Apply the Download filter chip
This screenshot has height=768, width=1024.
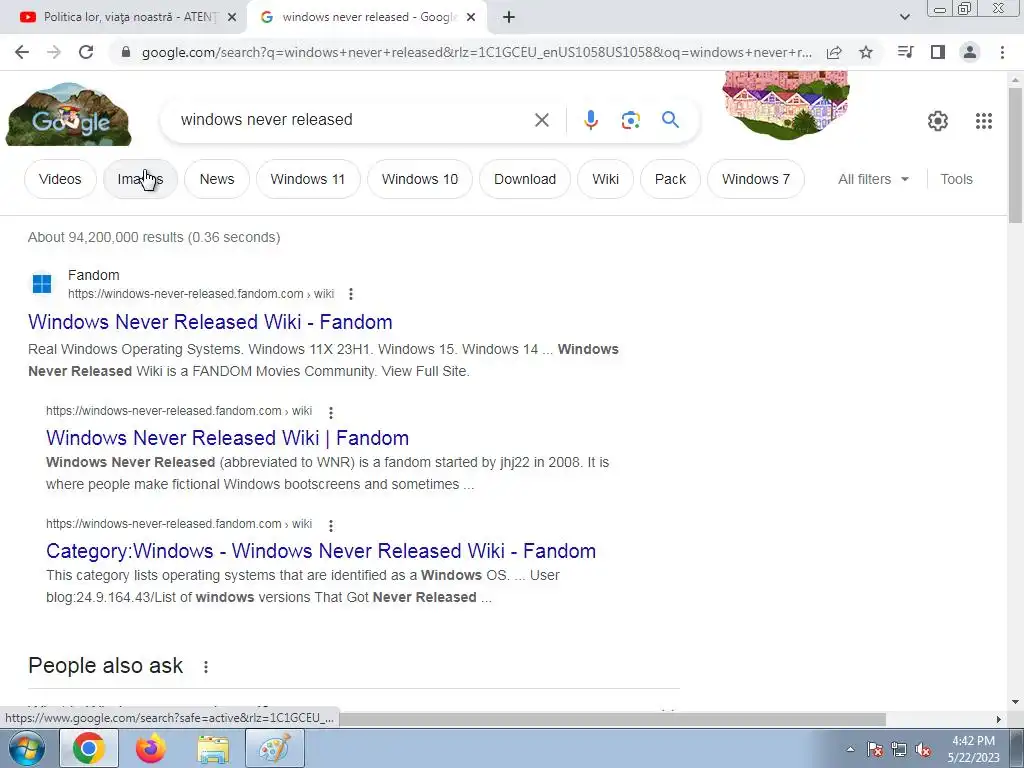(x=525, y=179)
